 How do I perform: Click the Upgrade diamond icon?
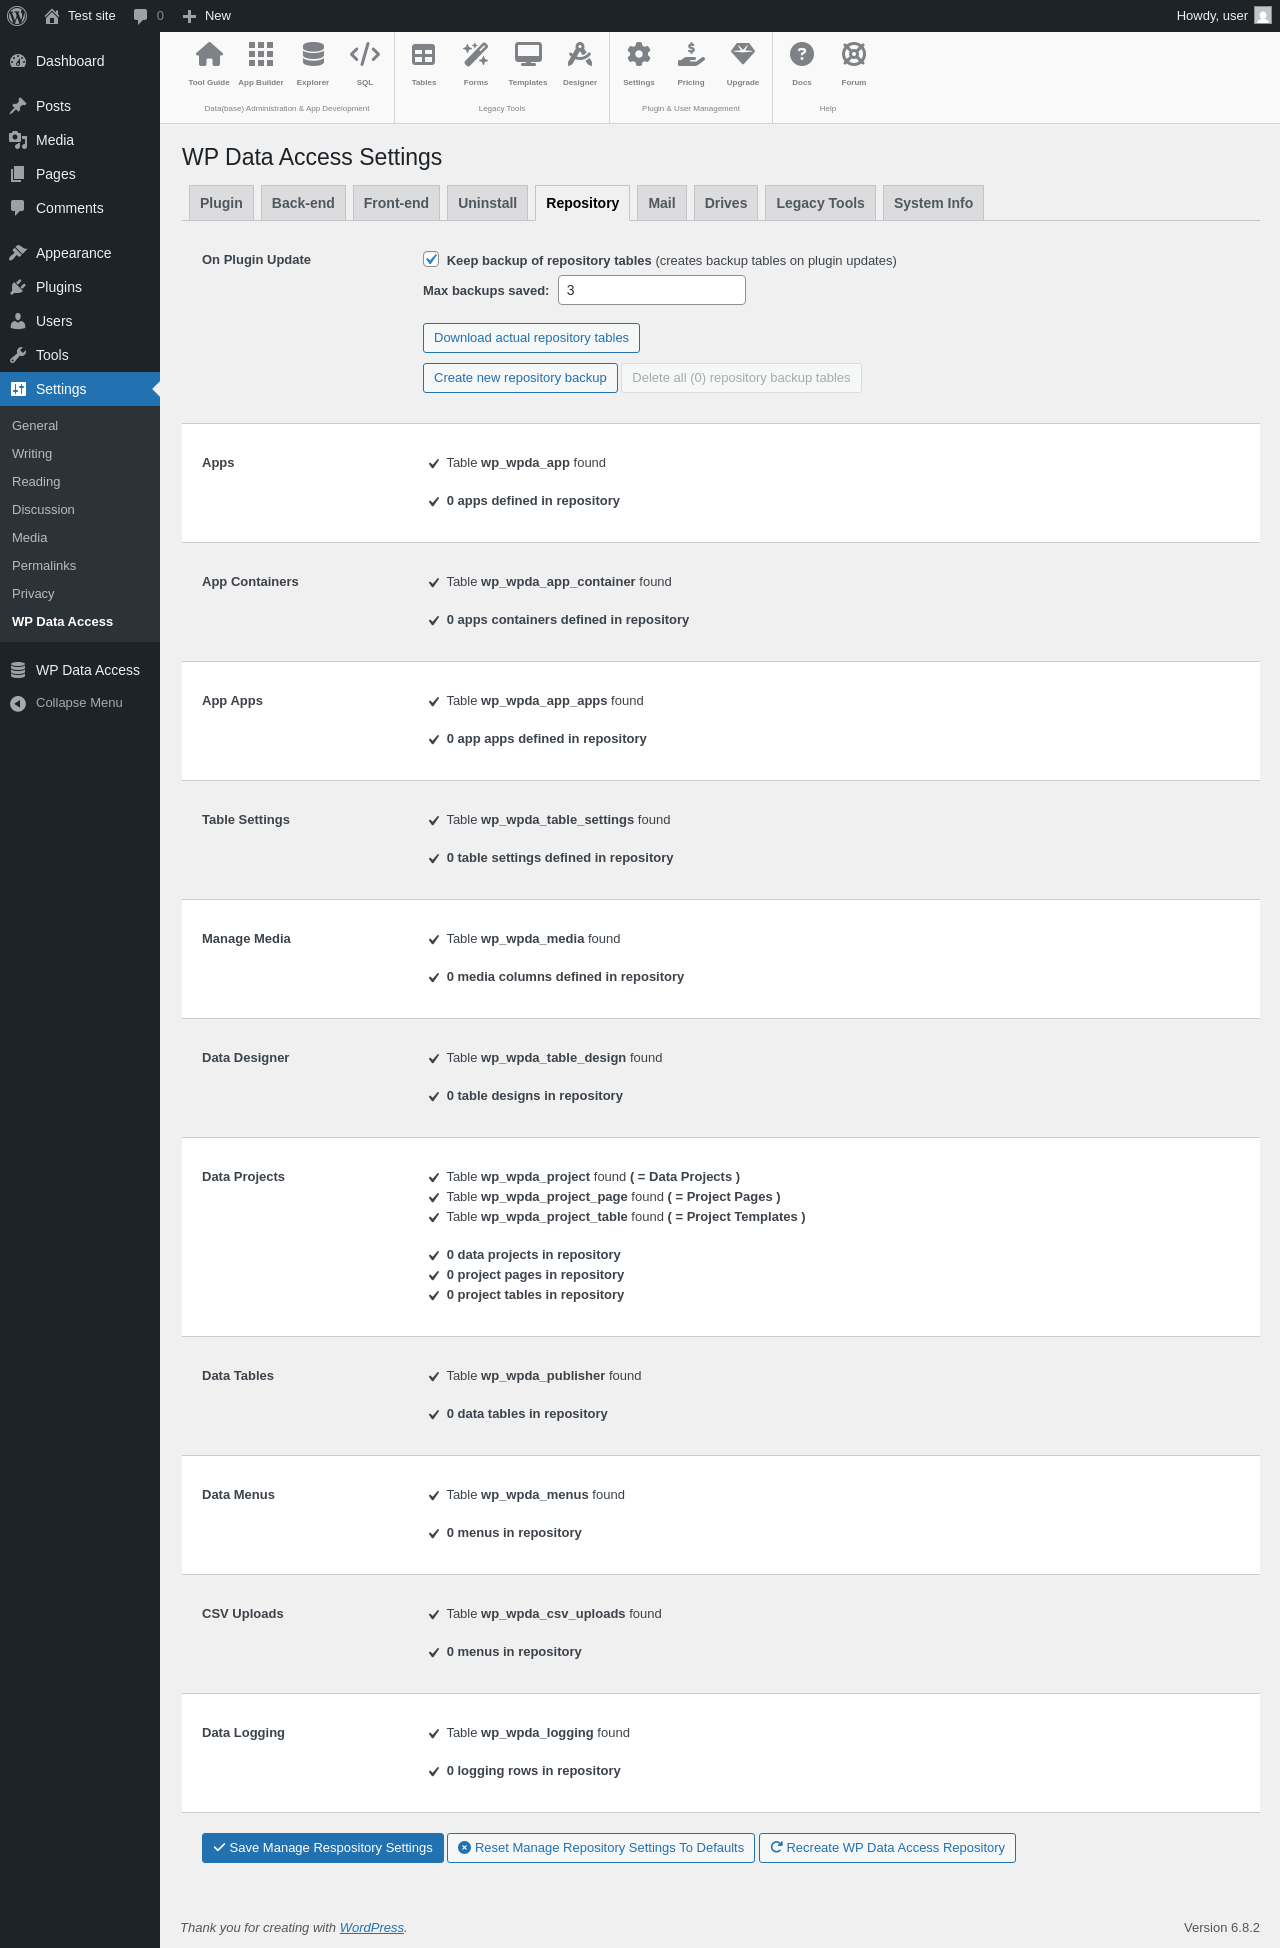tap(743, 54)
